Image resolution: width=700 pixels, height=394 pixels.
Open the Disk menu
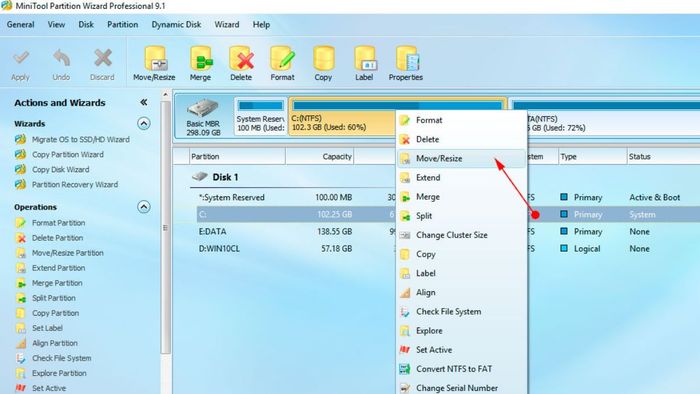tap(86, 25)
